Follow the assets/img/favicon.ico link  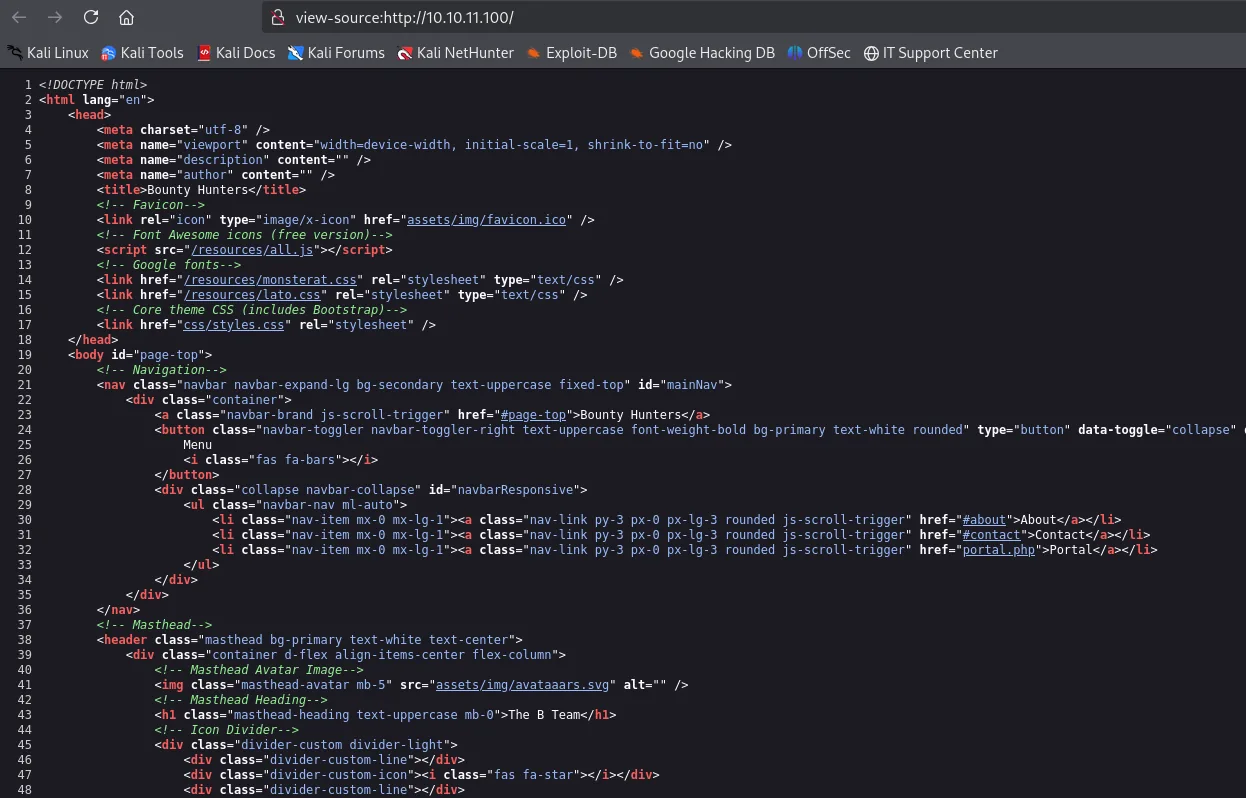click(486, 220)
